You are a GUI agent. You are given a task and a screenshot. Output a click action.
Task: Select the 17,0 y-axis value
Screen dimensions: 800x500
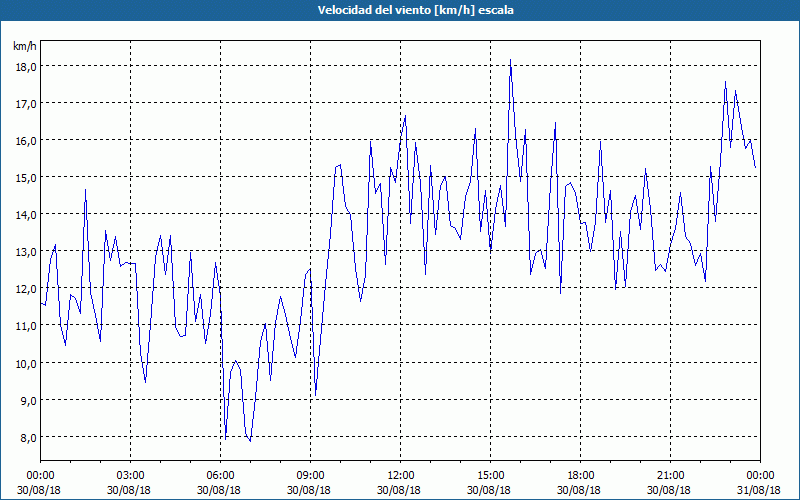(x=26, y=104)
